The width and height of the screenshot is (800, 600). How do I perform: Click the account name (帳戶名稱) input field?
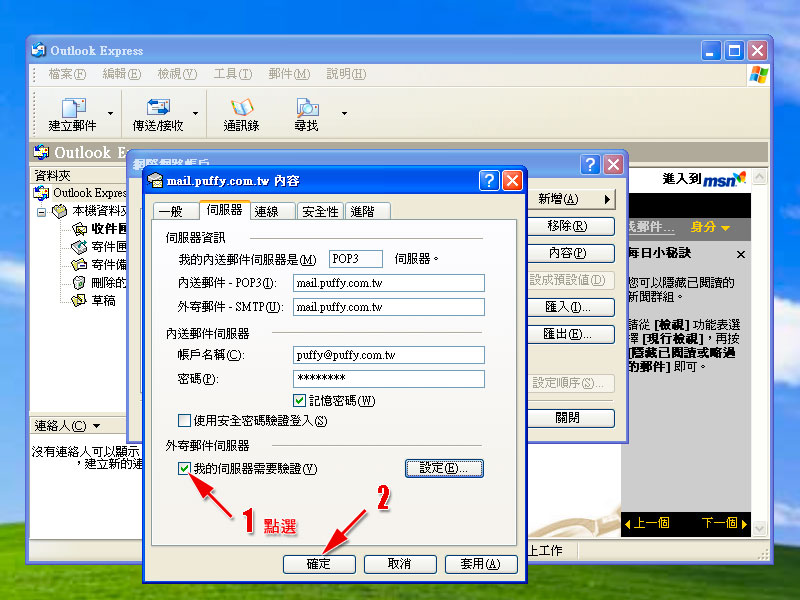389,355
